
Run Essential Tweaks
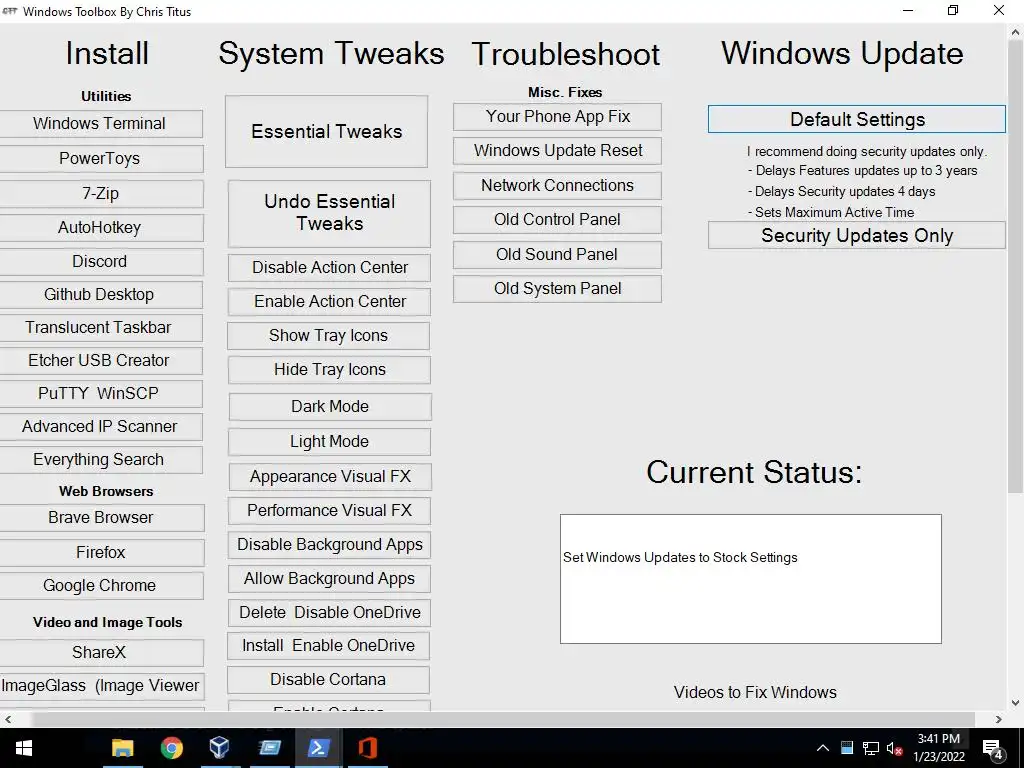click(x=327, y=131)
